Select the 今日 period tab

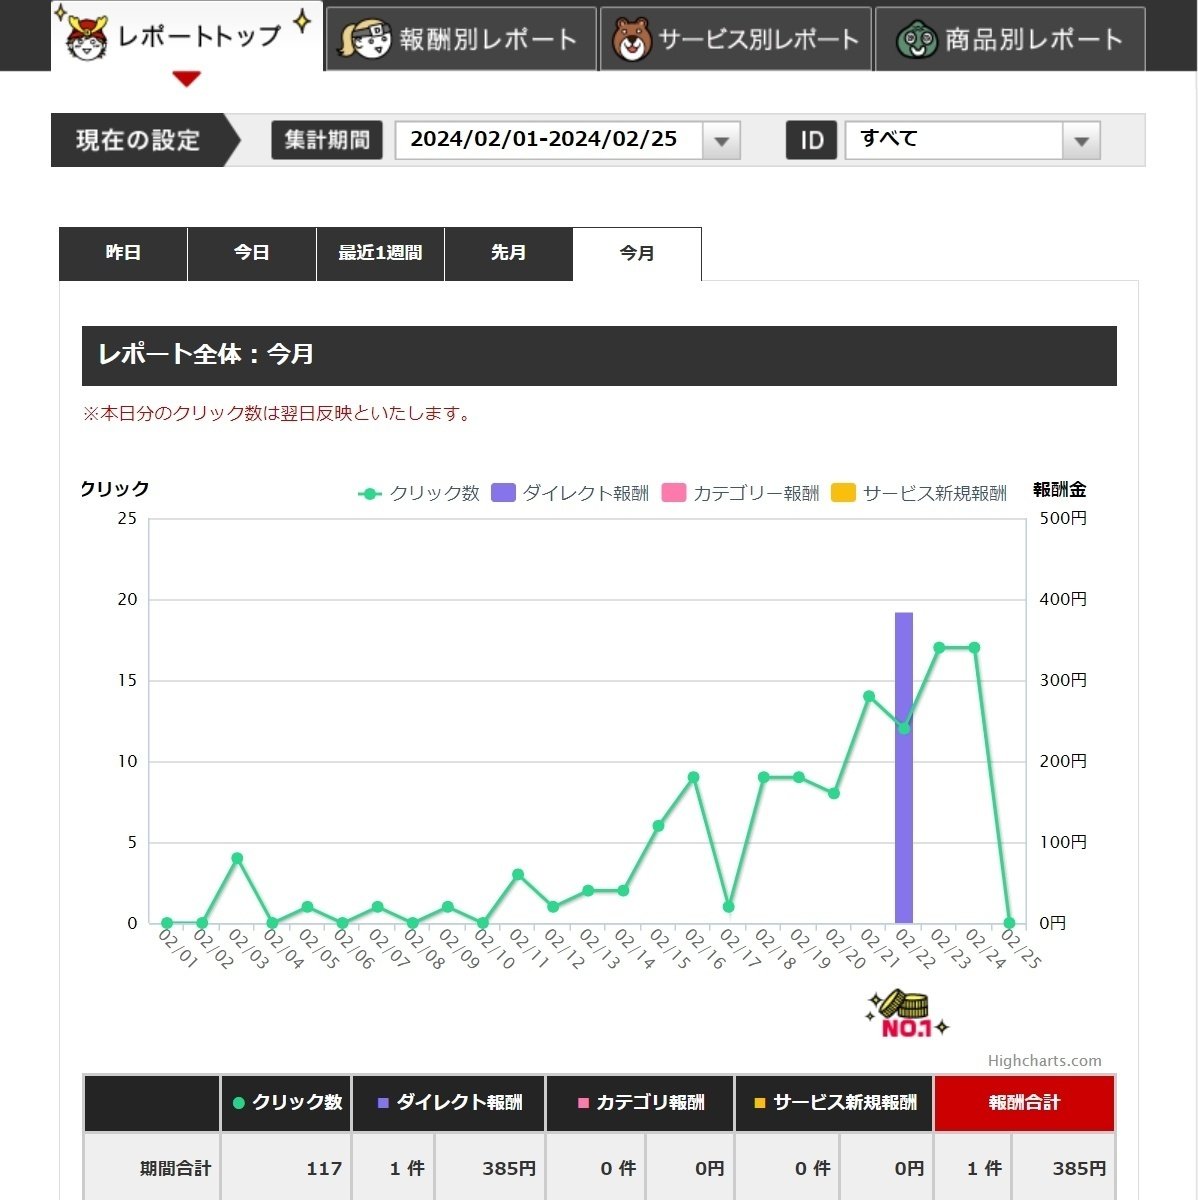pos(252,254)
